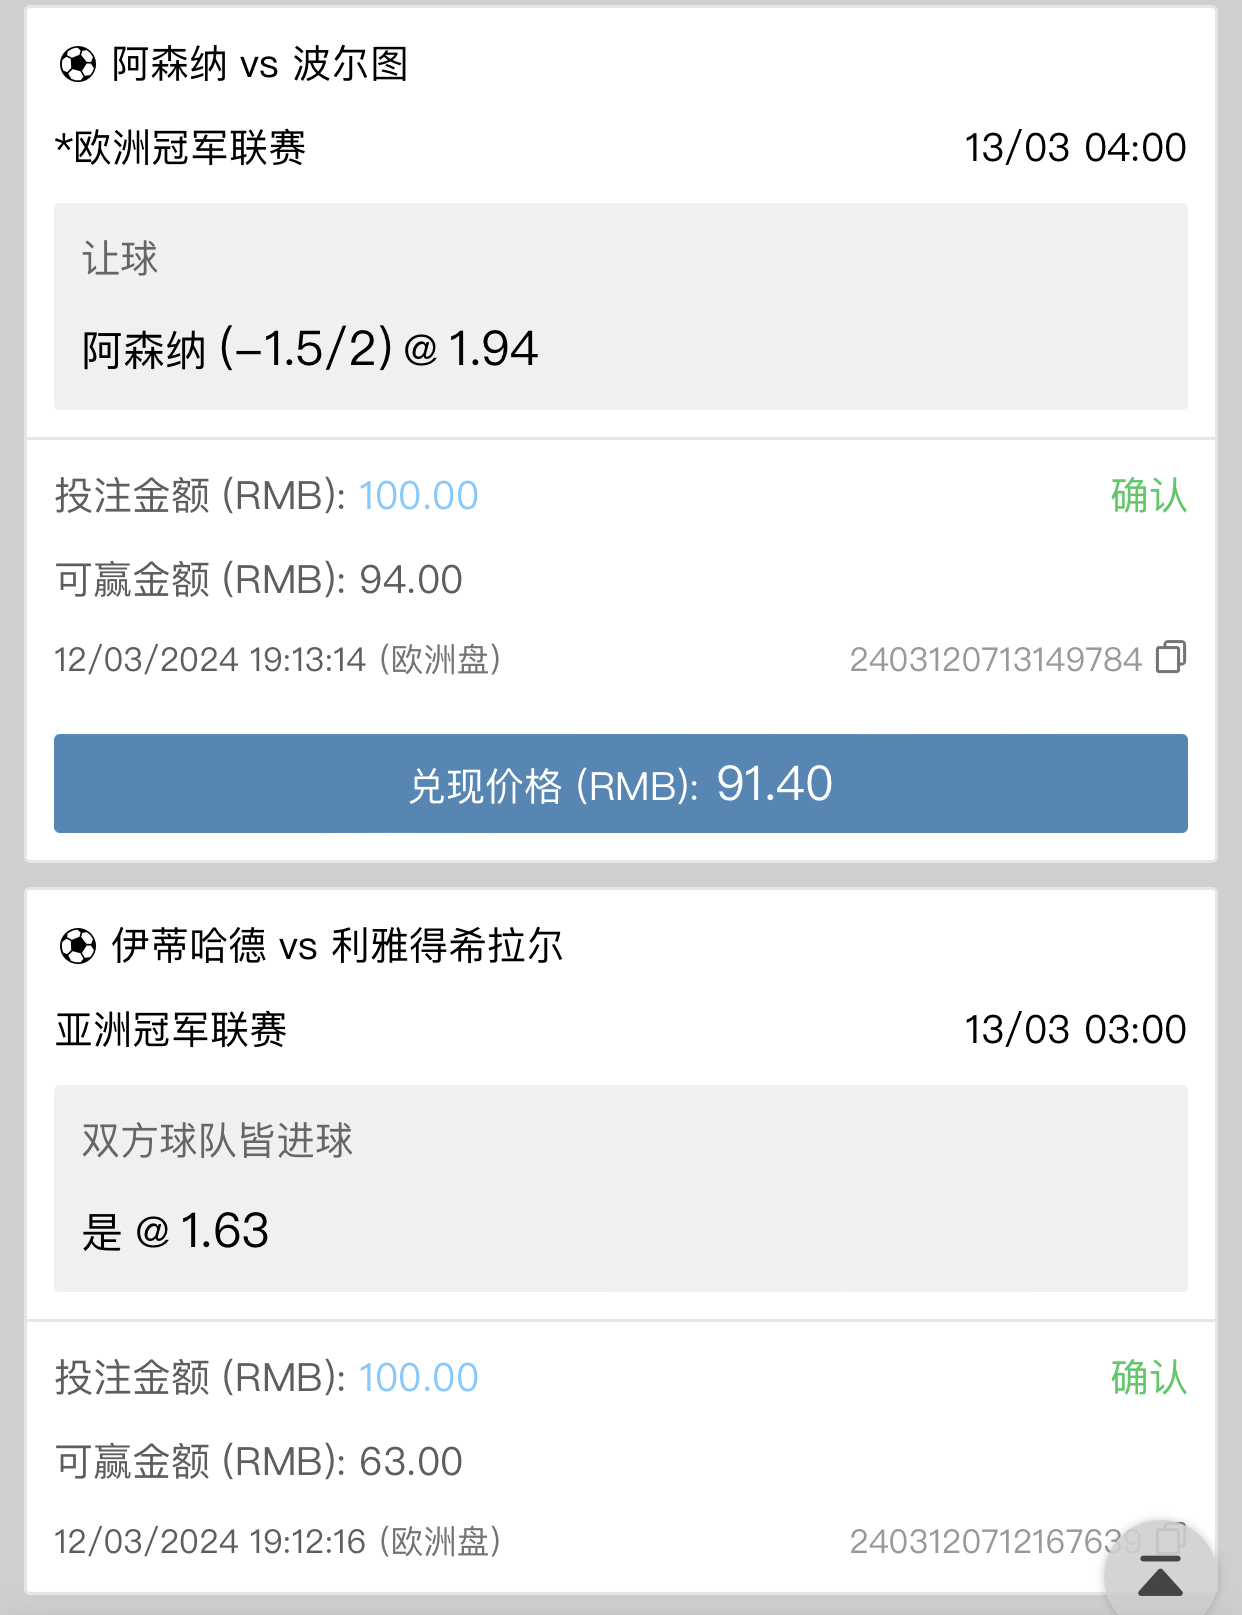Click the blue 100.00 stake on 伊蒂哈德 bet

[418, 1378]
